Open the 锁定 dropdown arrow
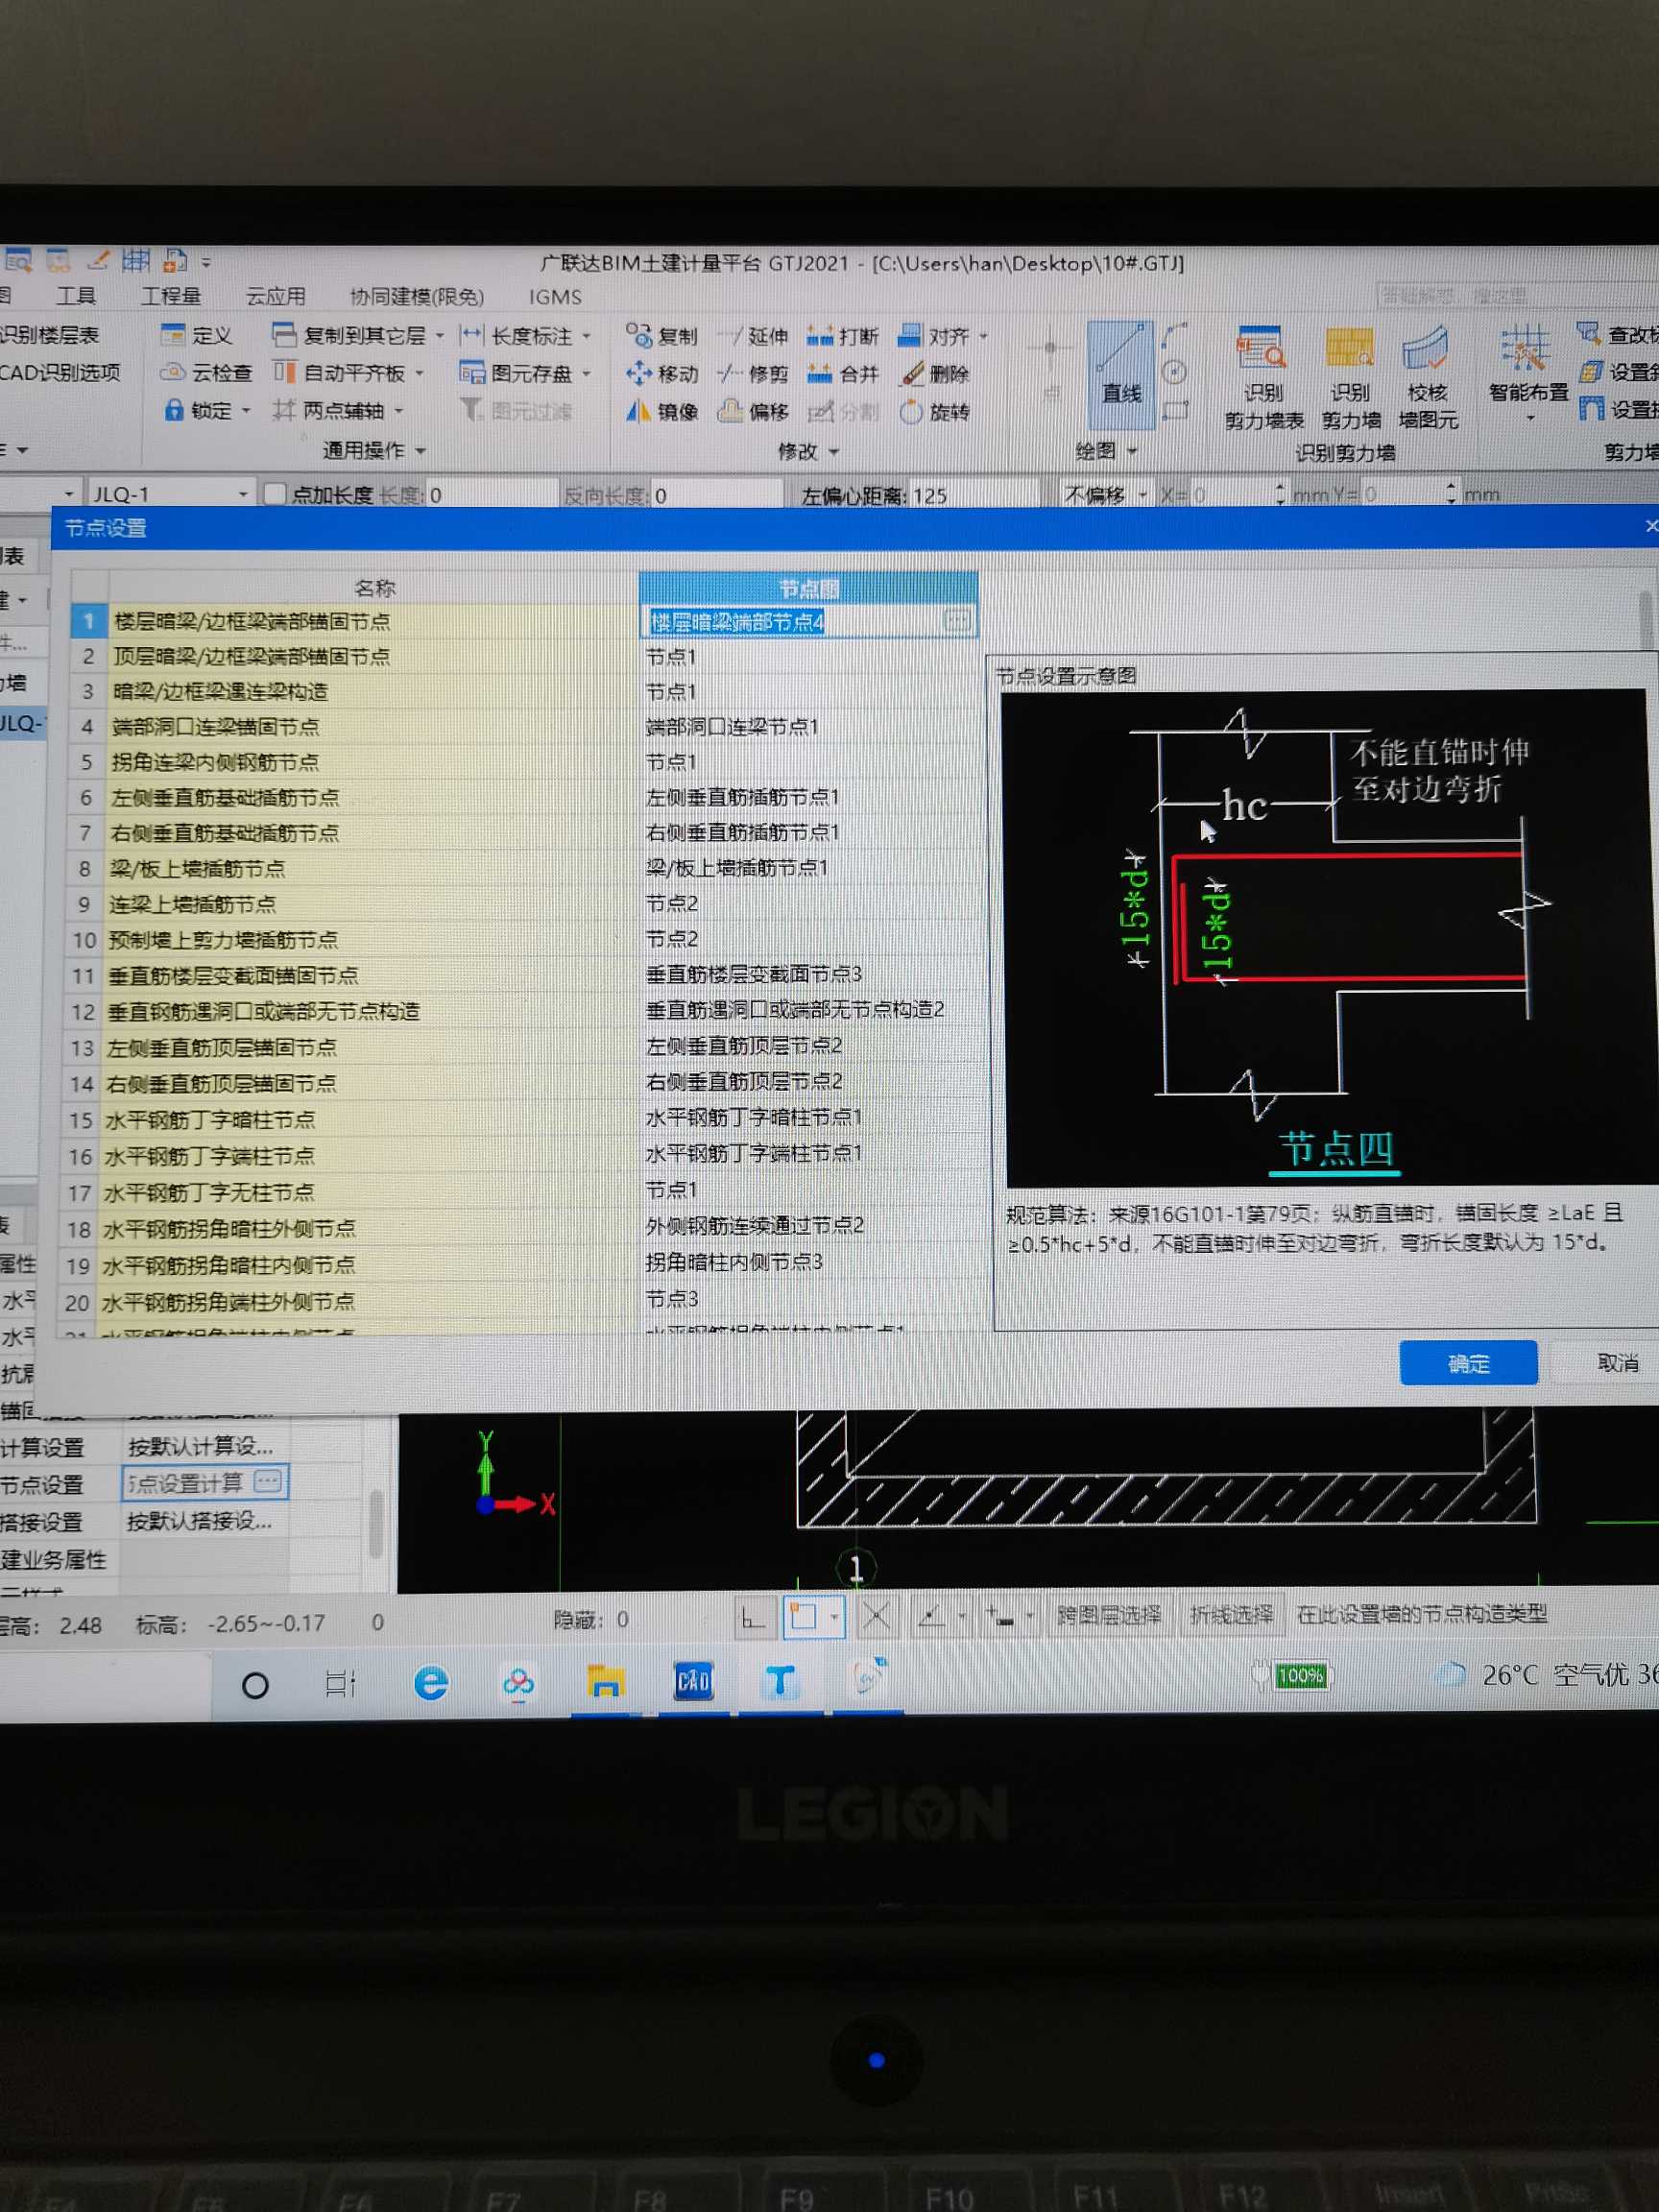Viewport: 1659px width, 2212px height. tap(245, 410)
